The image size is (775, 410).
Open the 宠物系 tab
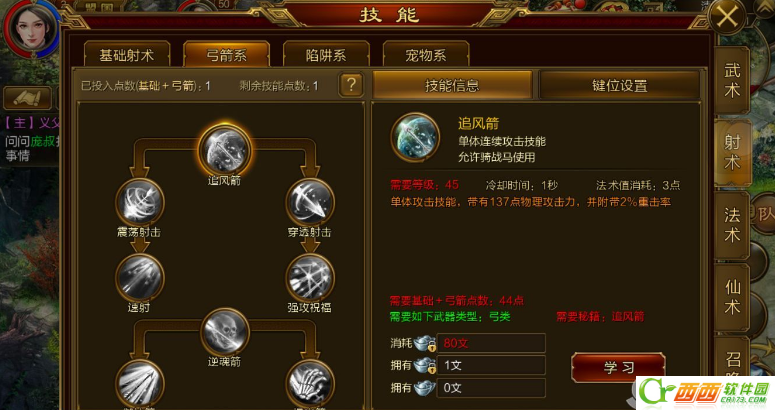(x=426, y=54)
